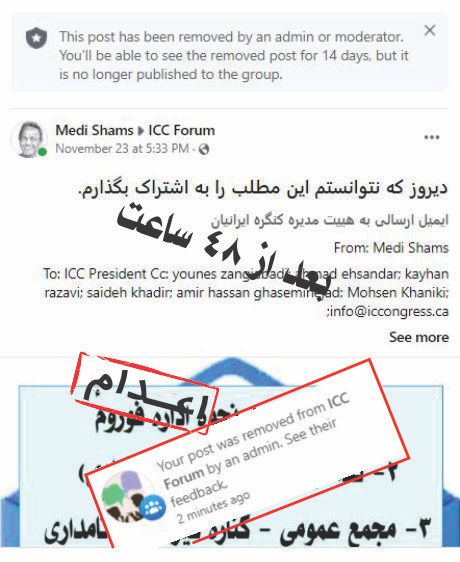
Task: Click the shield icon in removal notice
Action: [36, 38]
